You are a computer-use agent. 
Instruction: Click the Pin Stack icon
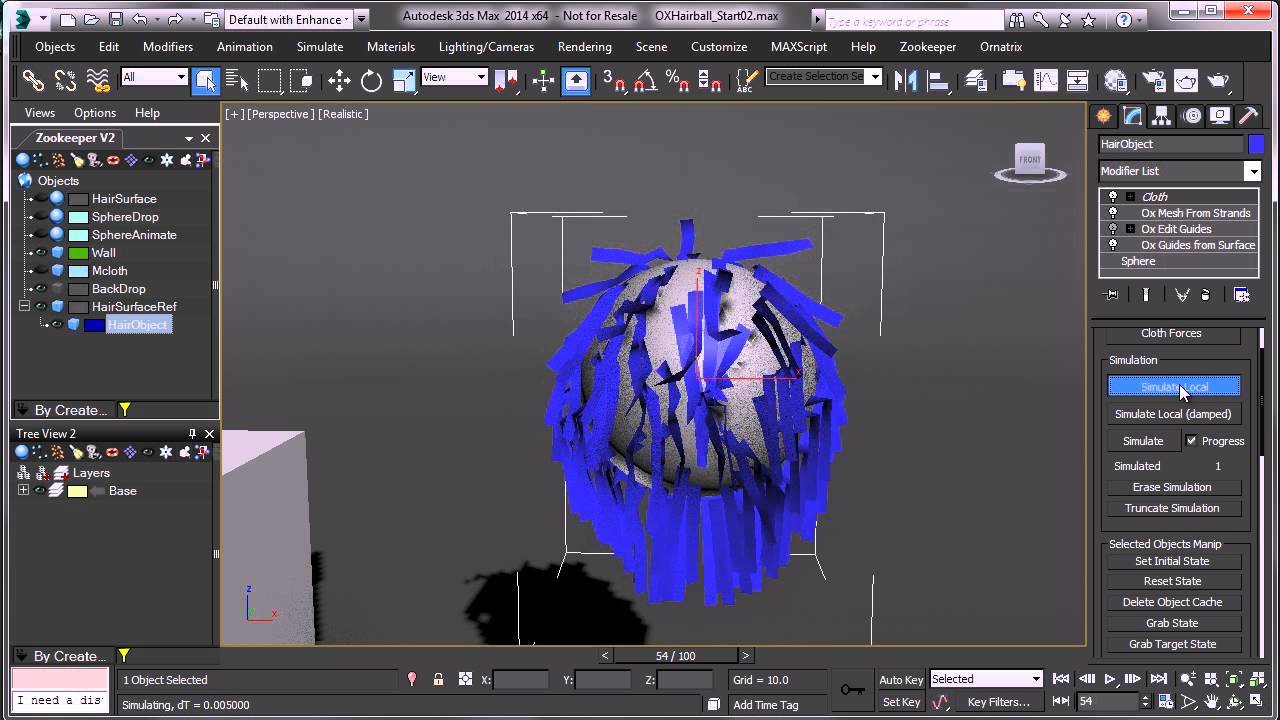pyautogui.click(x=1111, y=295)
